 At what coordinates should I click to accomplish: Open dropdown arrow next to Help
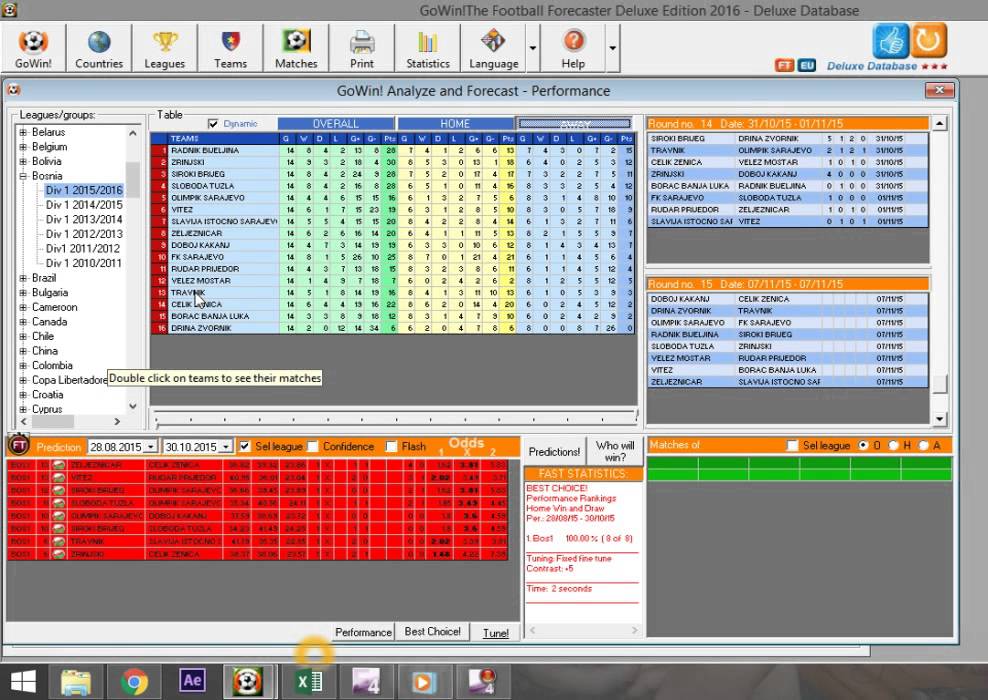coord(612,49)
